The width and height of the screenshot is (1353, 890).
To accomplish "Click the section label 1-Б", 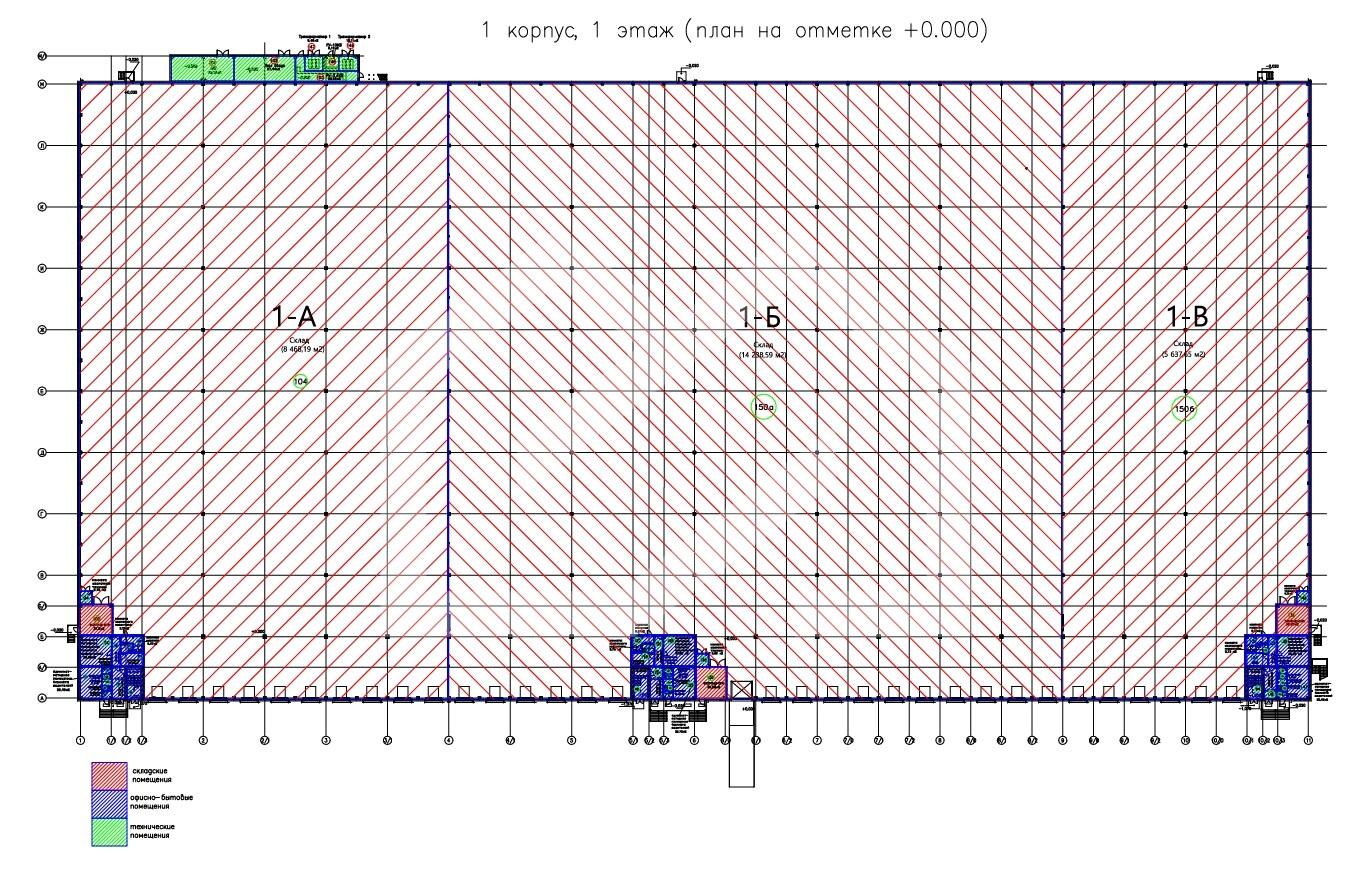I will coord(761,318).
